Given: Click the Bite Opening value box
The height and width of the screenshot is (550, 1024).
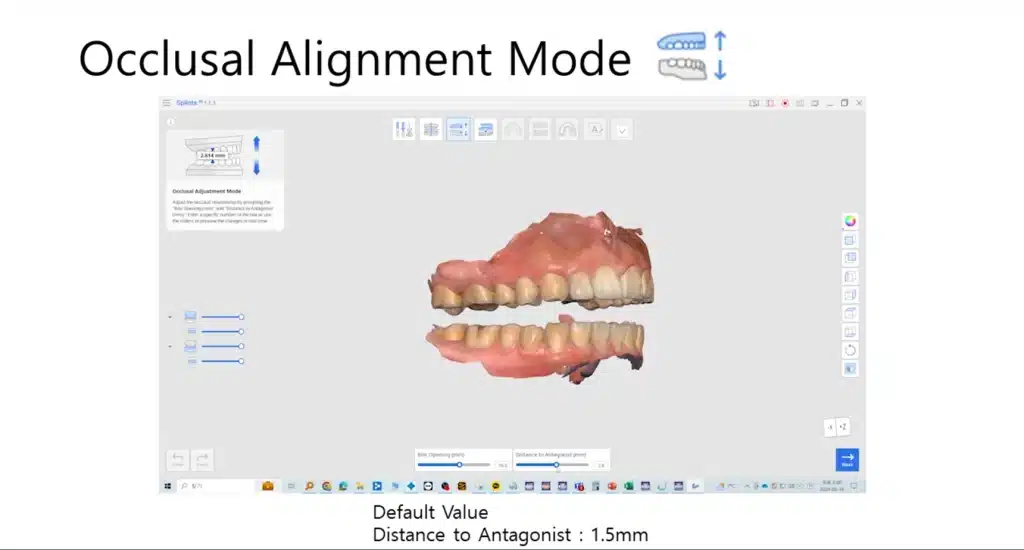Looking at the screenshot, I should [x=502, y=465].
